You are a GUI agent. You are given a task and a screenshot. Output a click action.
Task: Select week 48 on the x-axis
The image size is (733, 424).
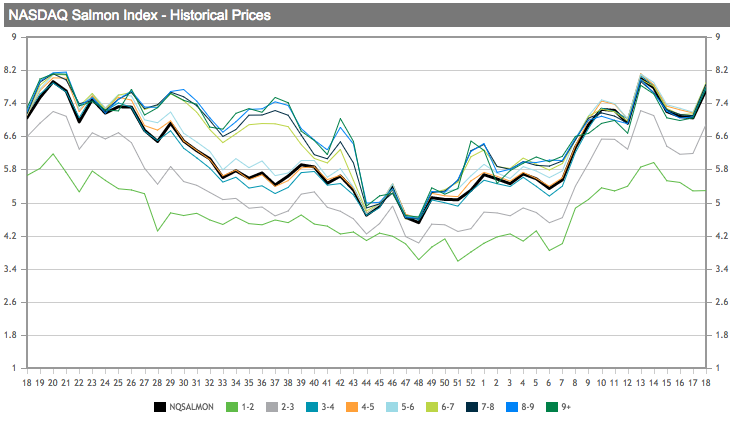(418, 383)
